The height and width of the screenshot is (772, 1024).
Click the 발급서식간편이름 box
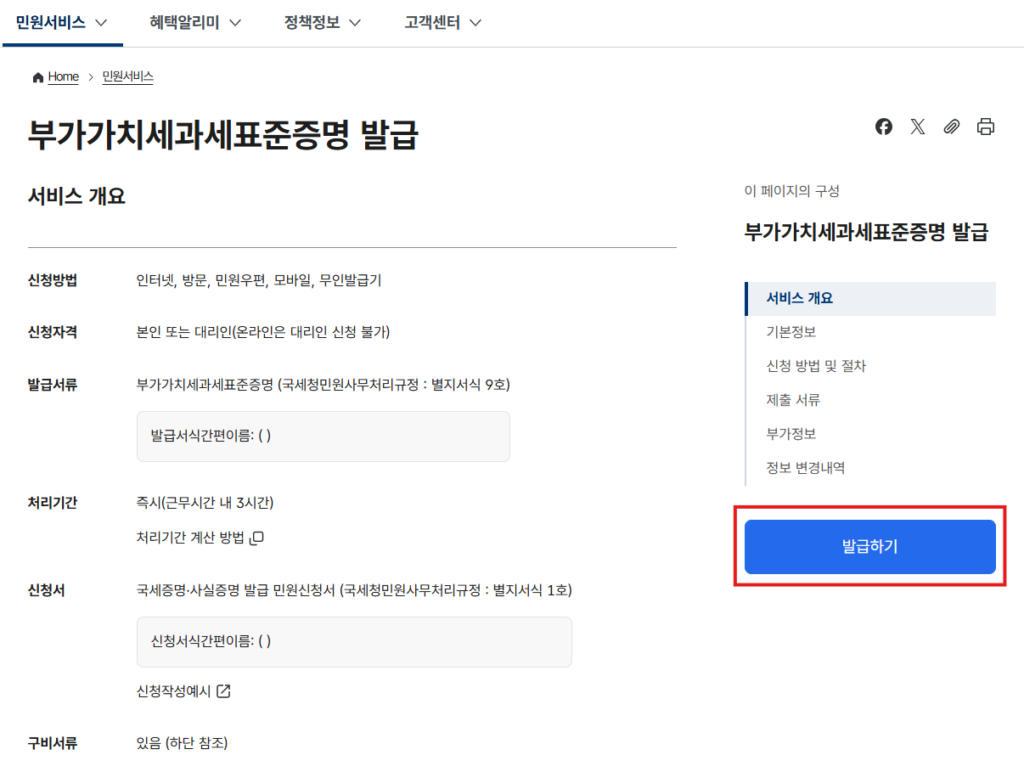(323, 436)
